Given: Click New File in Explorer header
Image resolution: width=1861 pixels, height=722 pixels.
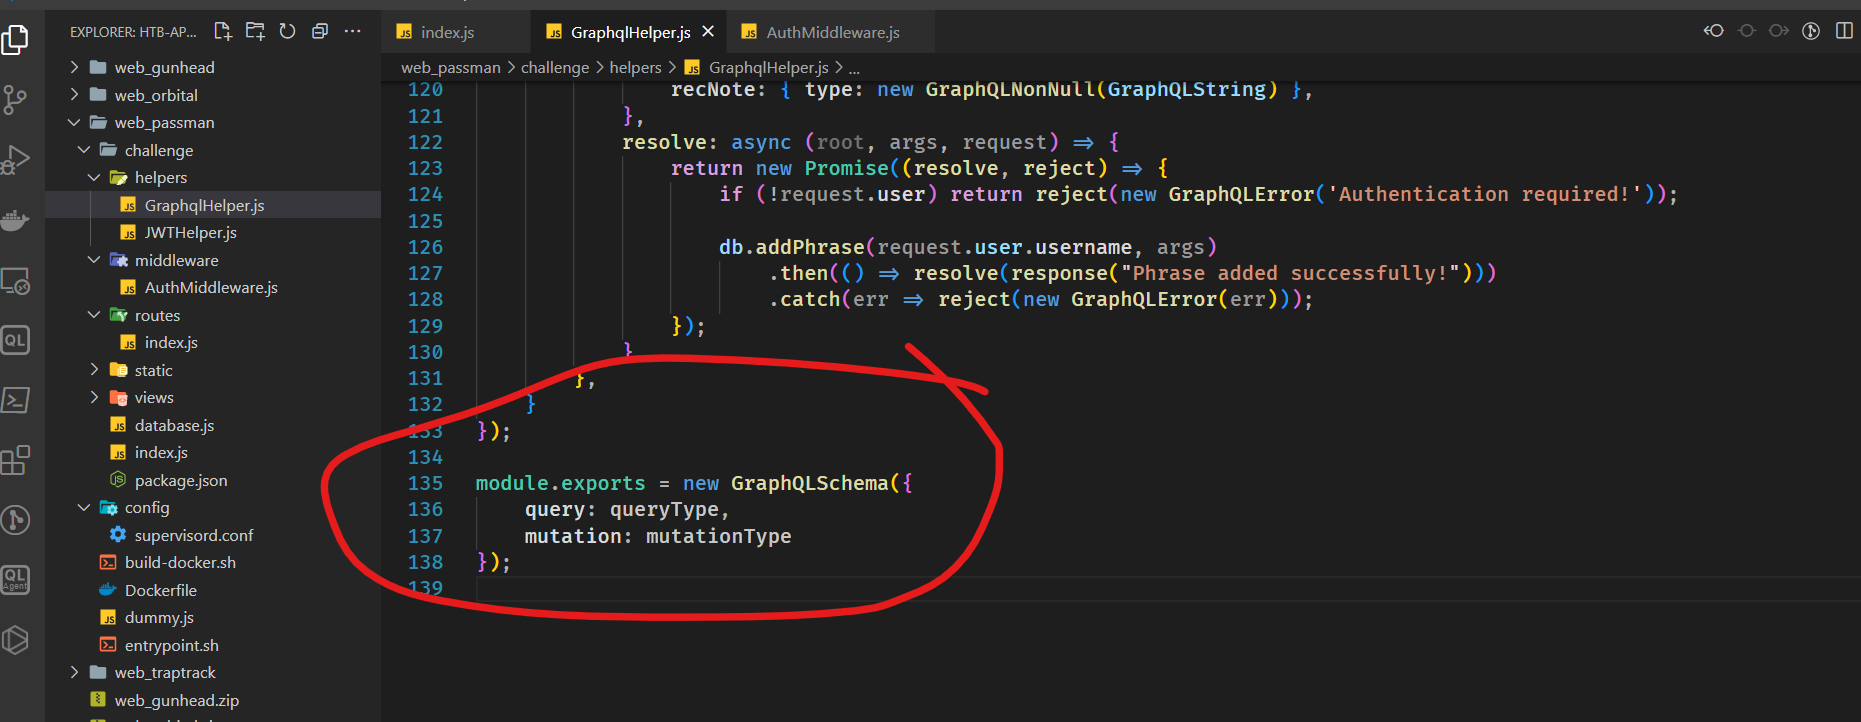Looking at the screenshot, I should pos(223,32).
